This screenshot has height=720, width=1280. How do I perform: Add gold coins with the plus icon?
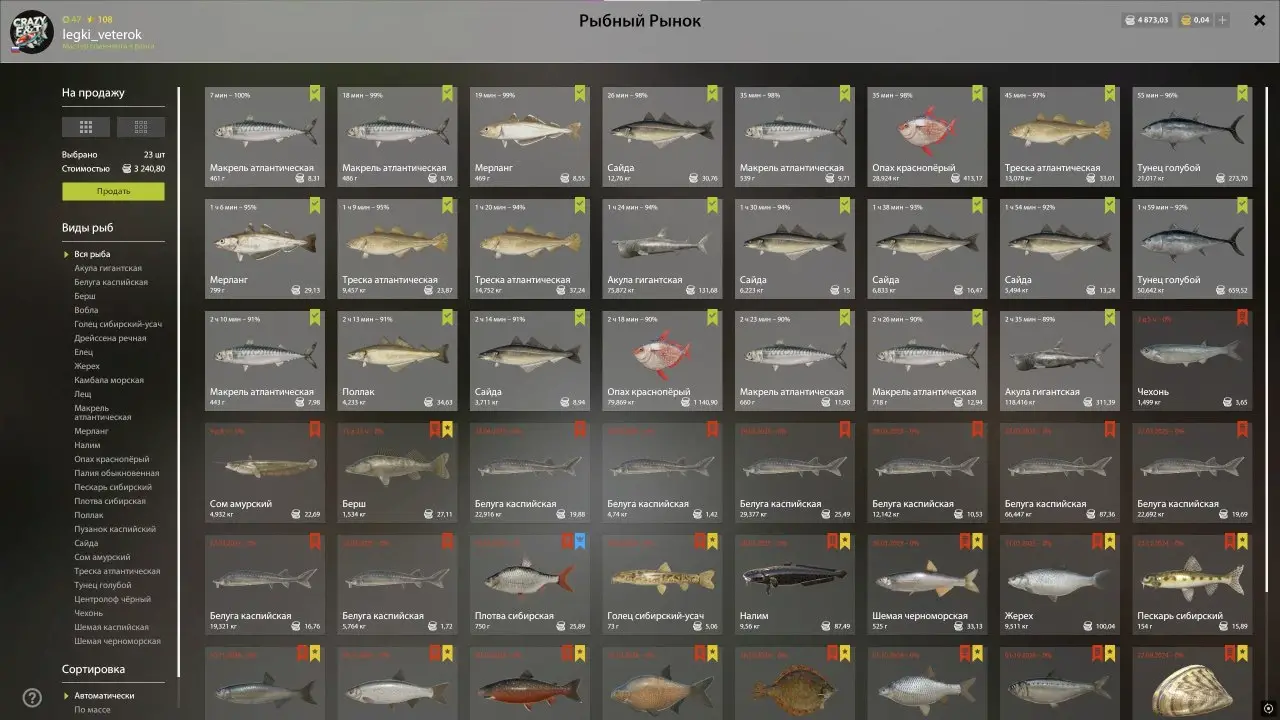[1222, 20]
